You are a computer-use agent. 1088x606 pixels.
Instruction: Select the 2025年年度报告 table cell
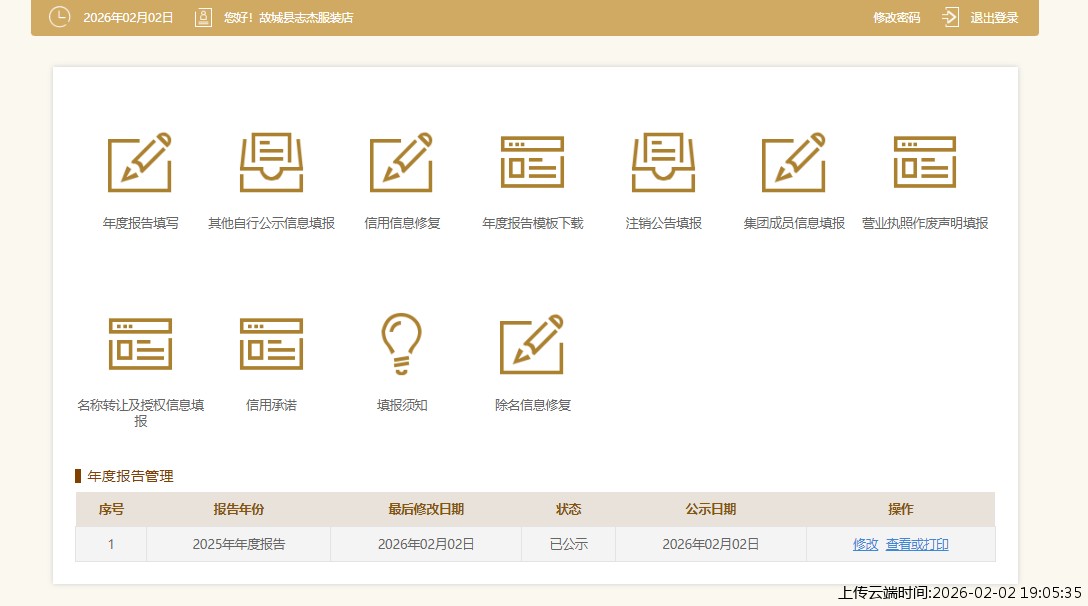coord(238,545)
